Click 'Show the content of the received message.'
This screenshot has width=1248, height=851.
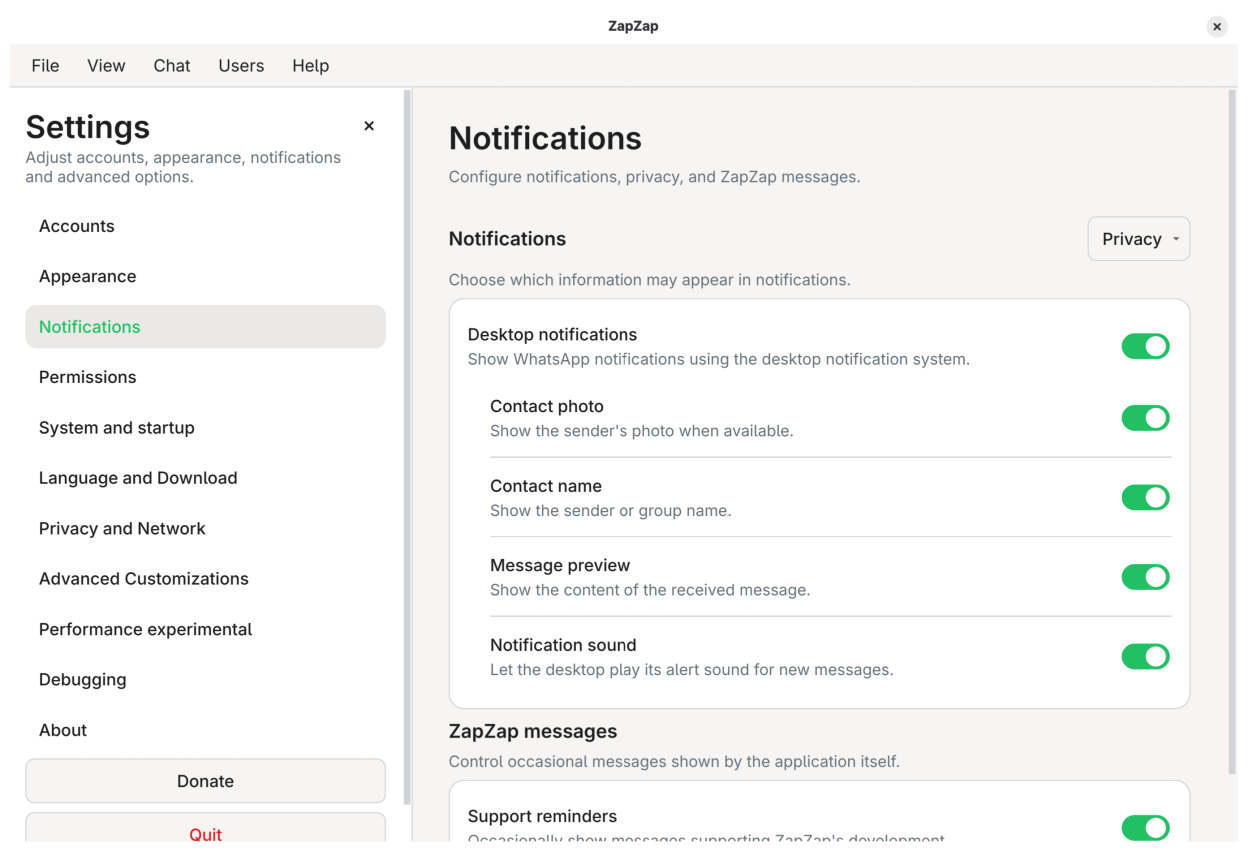[x=650, y=590]
